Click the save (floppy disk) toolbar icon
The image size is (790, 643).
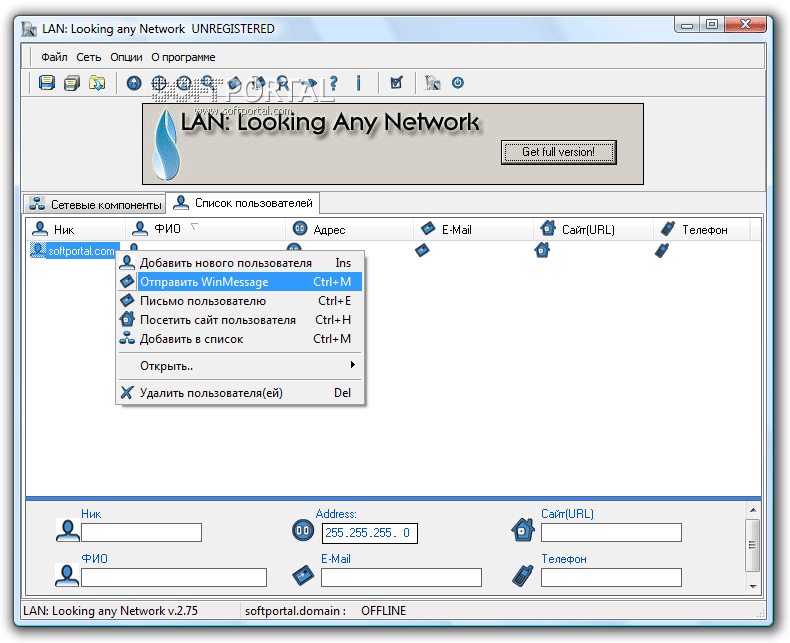point(47,83)
